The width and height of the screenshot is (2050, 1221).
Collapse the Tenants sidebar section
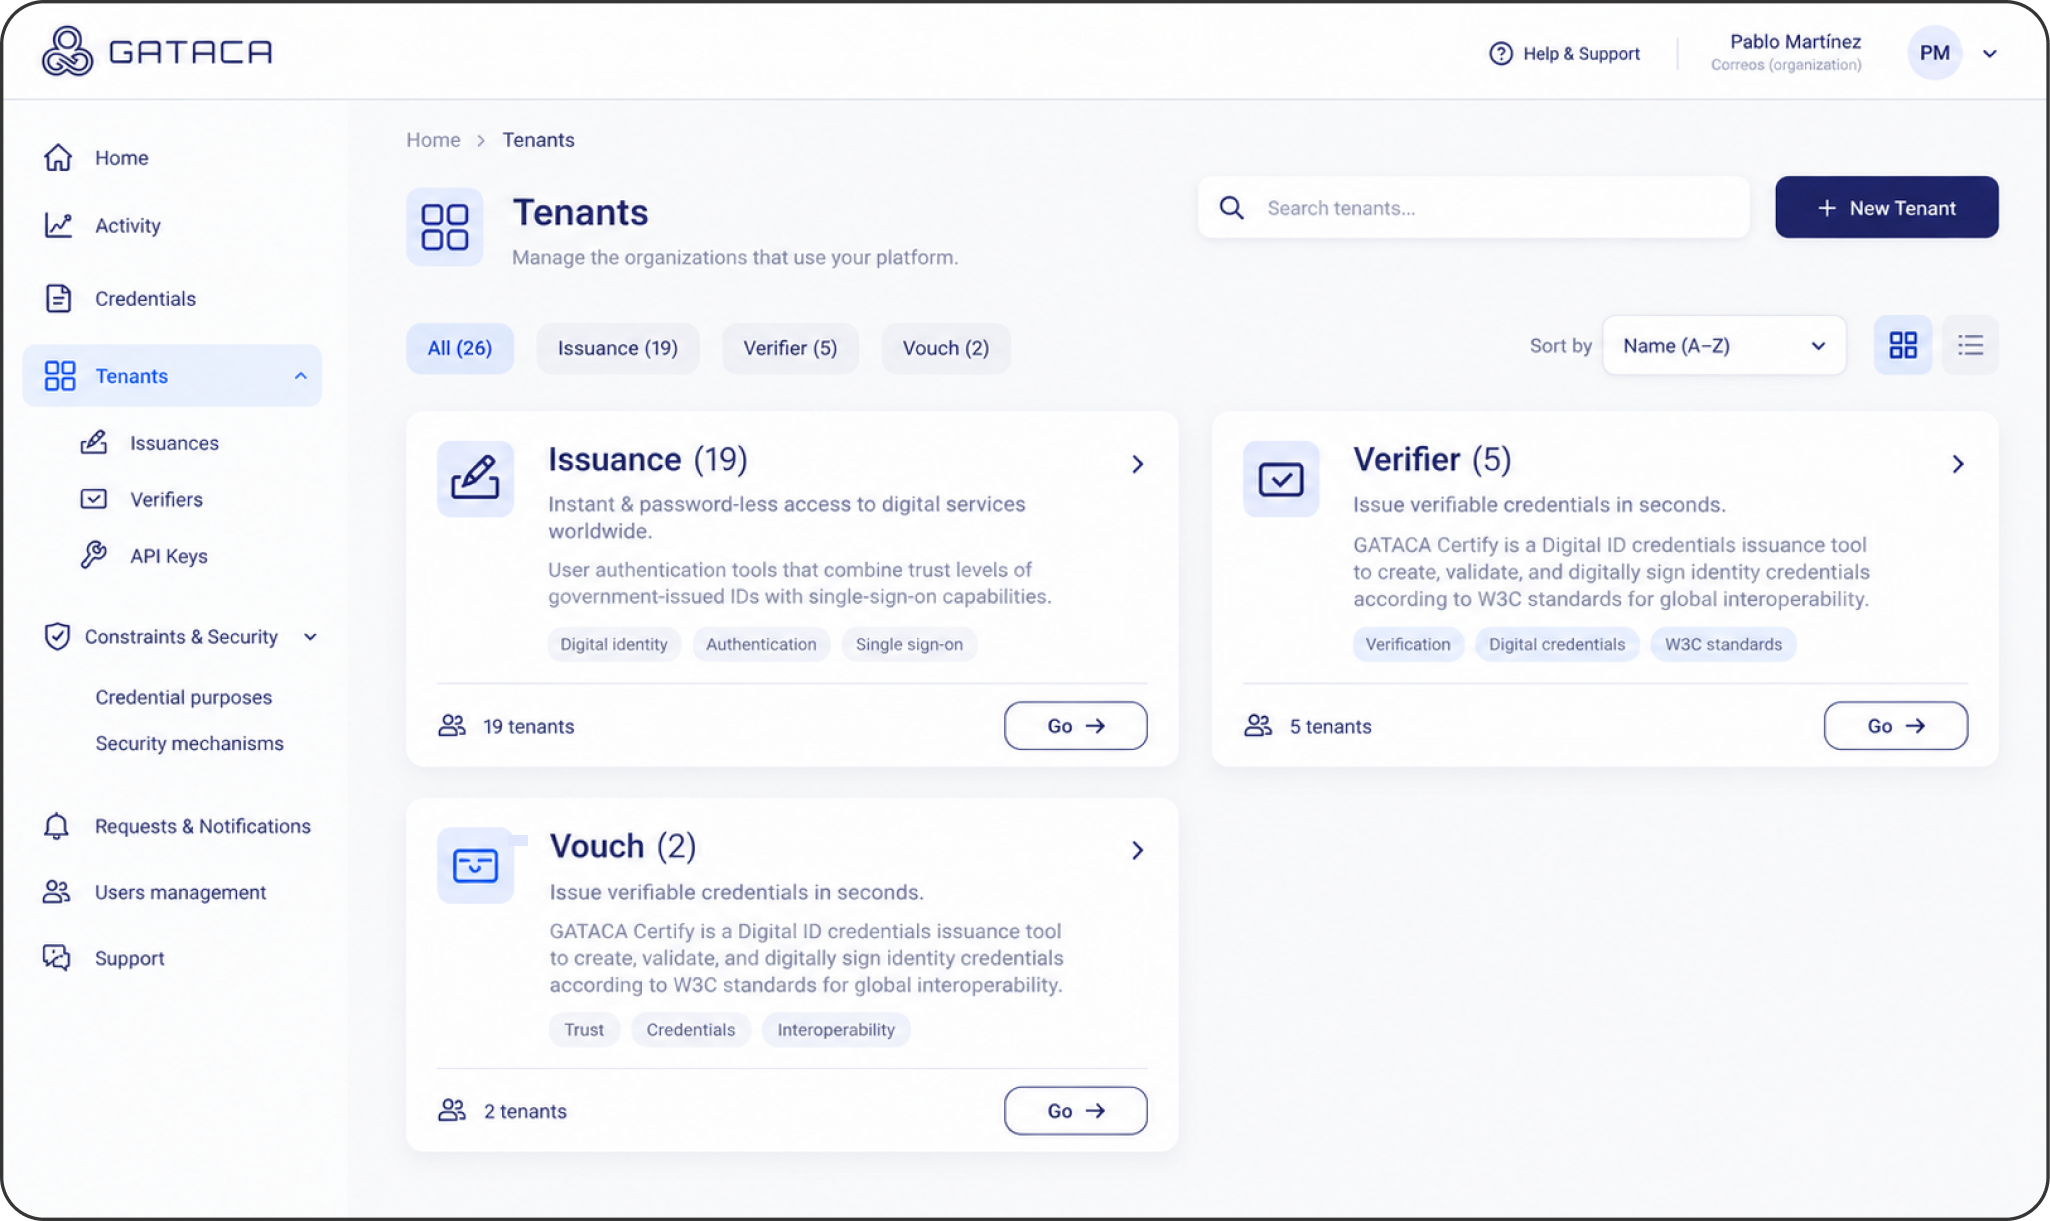tap(301, 376)
